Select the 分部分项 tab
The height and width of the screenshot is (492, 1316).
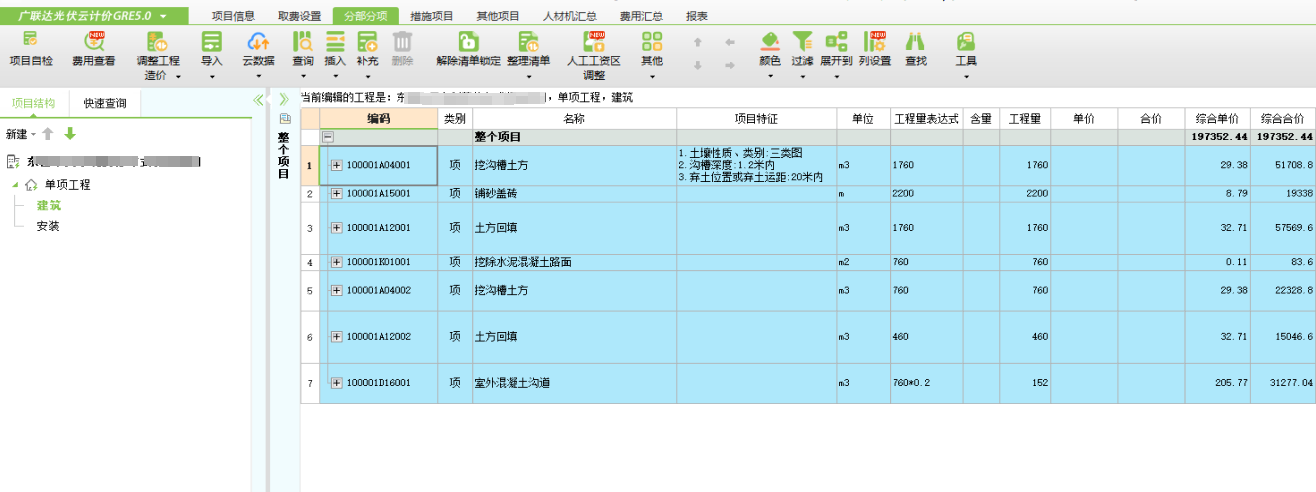coord(364,16)
